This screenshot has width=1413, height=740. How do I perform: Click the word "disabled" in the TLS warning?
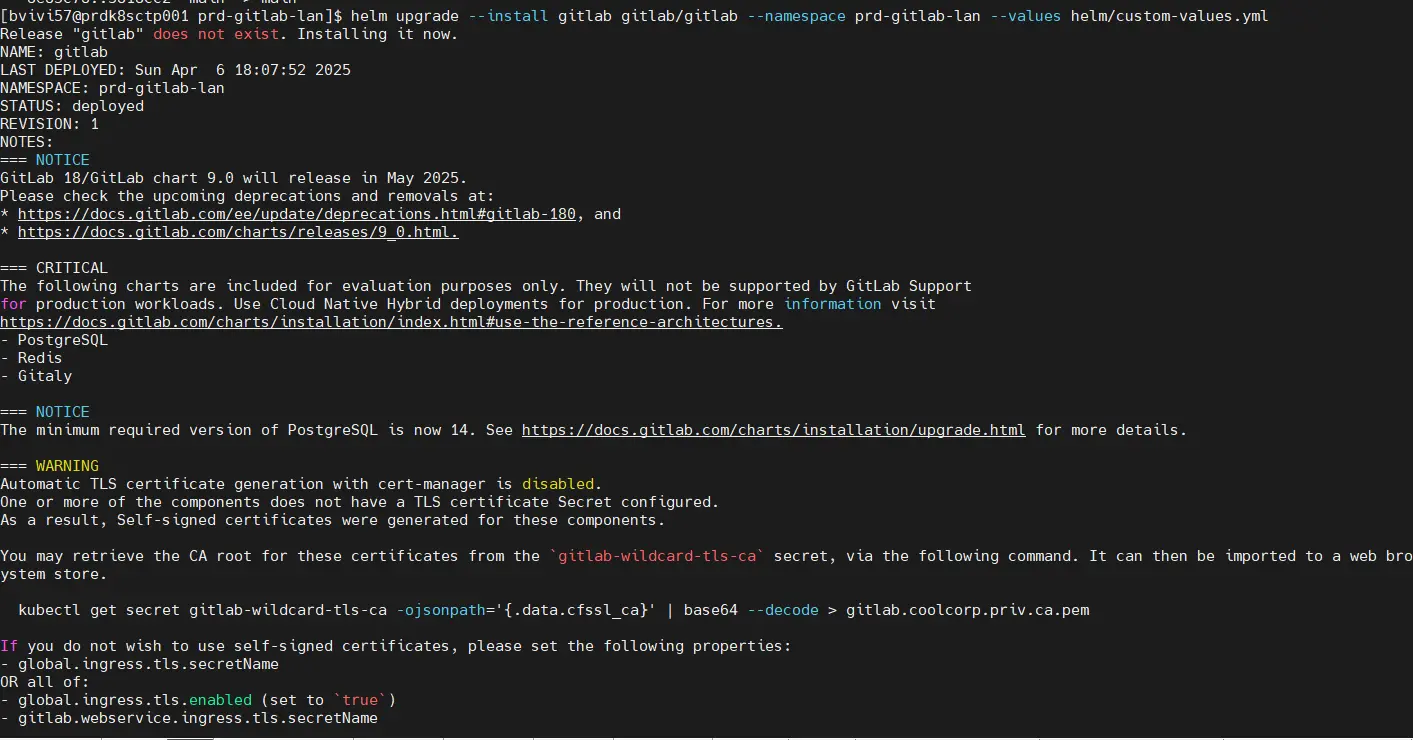tap(558, 484)
